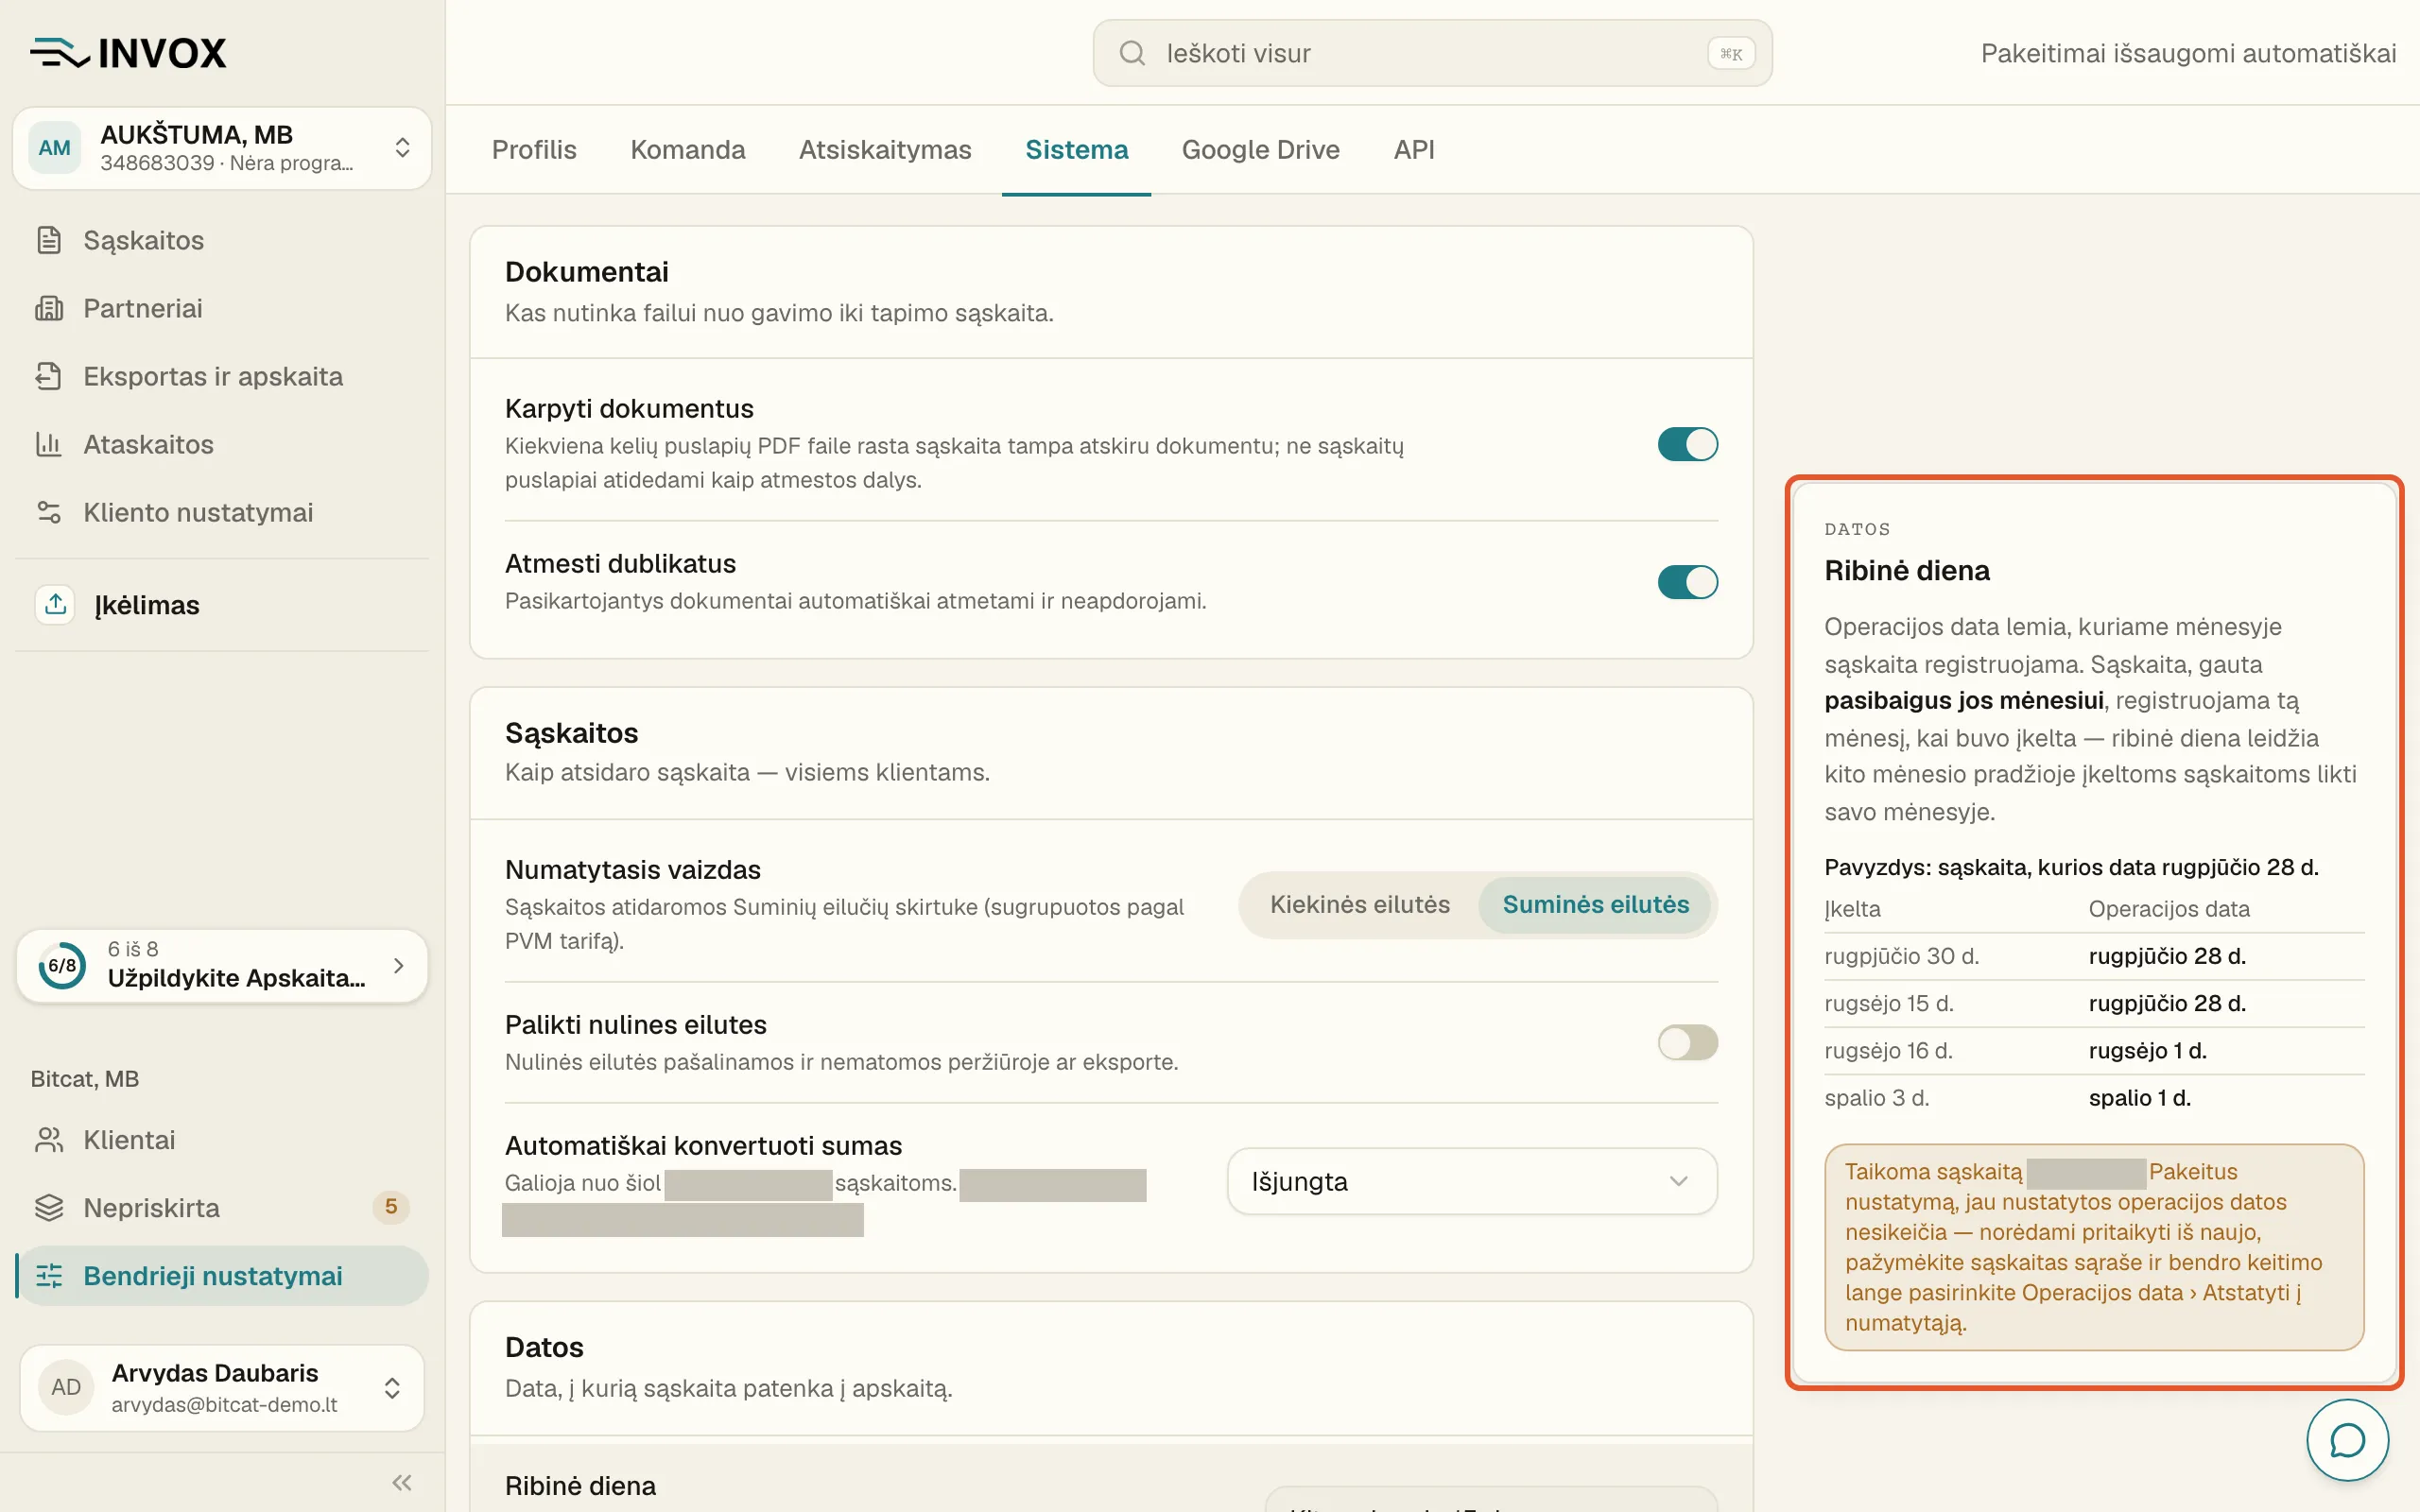Screen dimensions: 2420x1512
Task: Switch to the Komanda tab
Action: pos(687,150)
